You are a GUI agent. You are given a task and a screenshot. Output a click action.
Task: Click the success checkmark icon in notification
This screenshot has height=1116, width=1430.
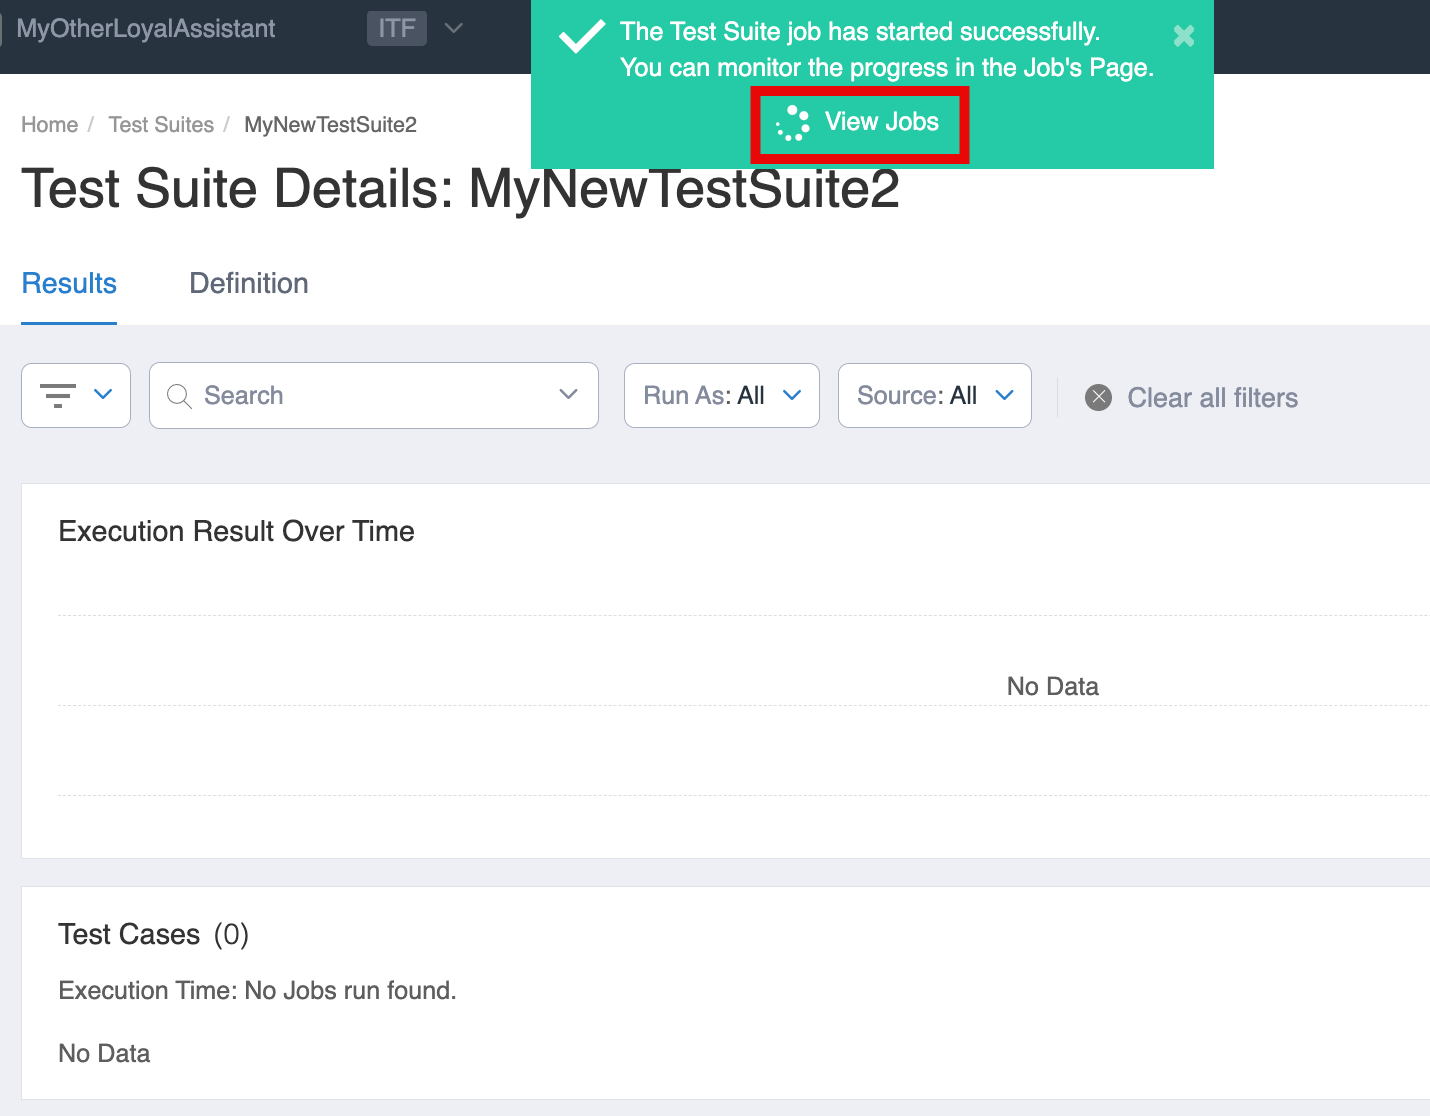[581, 37]
